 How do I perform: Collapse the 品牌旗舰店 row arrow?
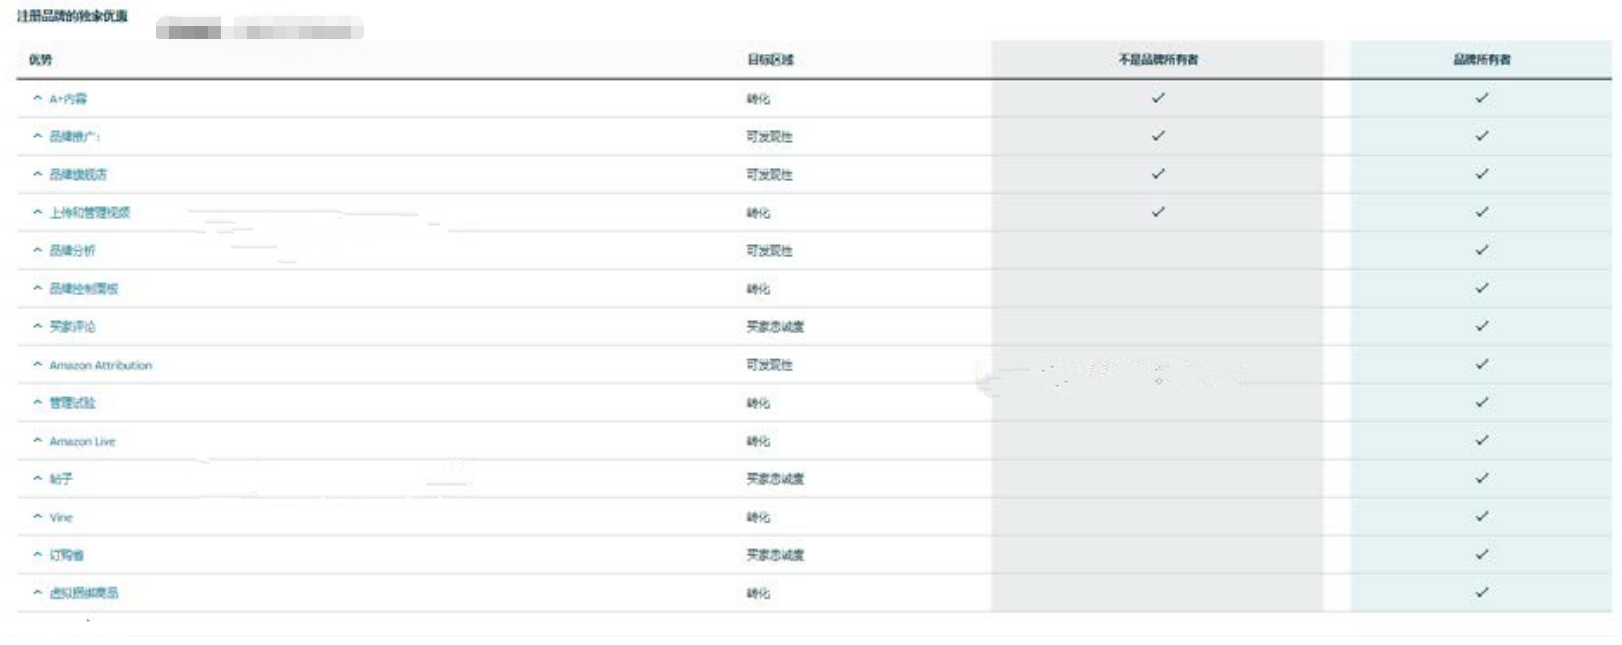pos(37,174)
